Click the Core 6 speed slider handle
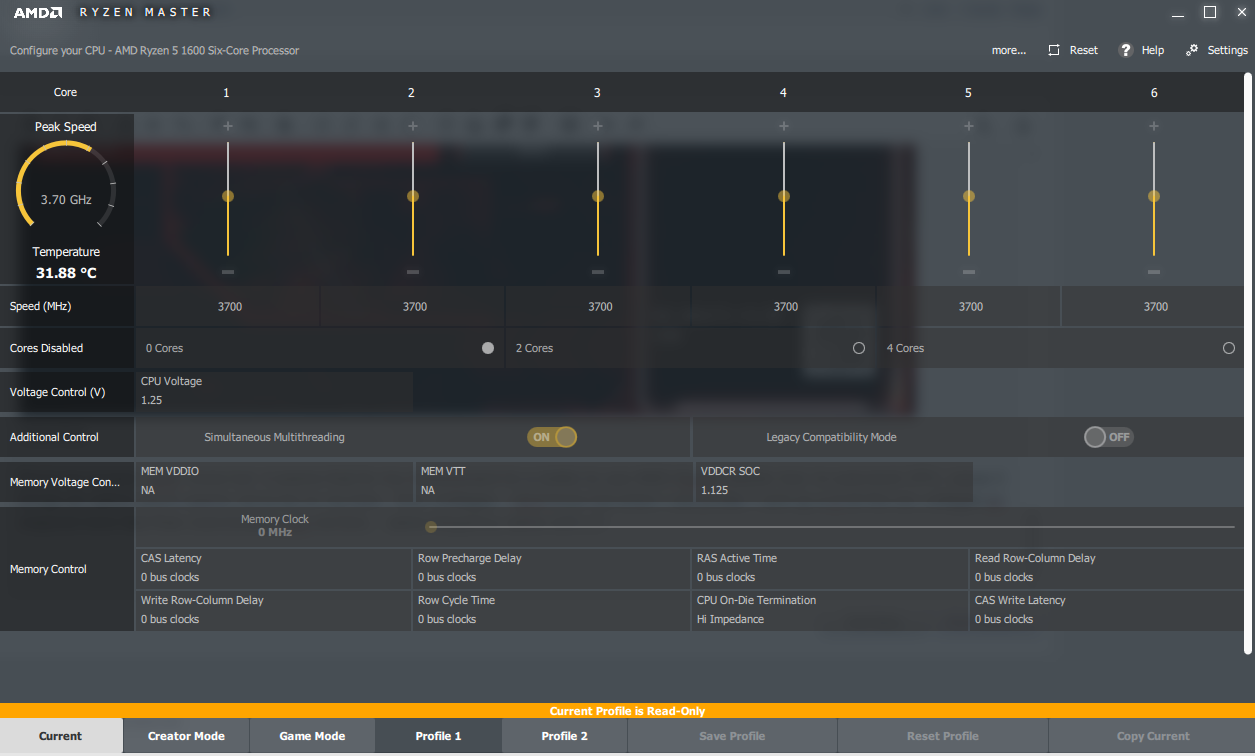Screen dimensions: 1255x756 (x=1154, y=197)
